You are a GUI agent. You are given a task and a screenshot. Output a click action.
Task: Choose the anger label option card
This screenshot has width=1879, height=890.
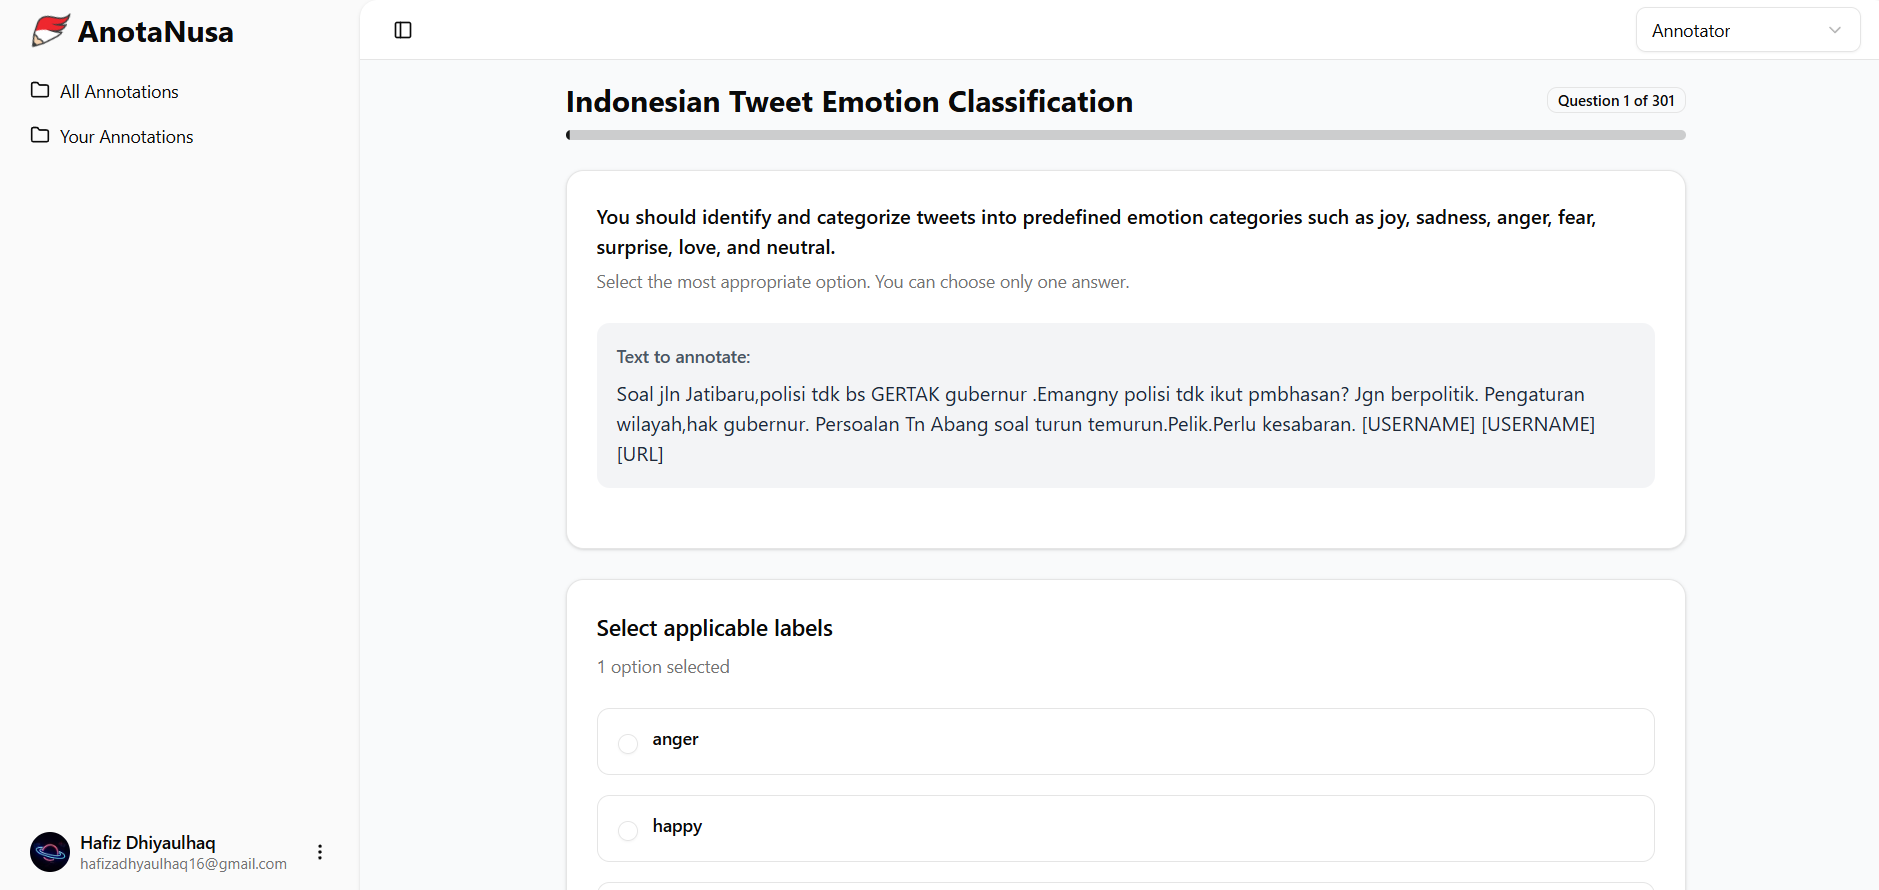point(1125,741)
